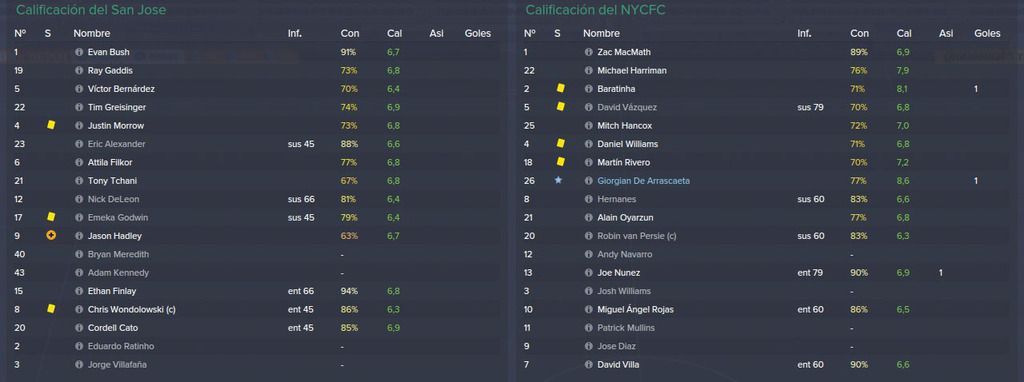1024x382 pixels.
Task: Click the Calificación del San Jose title
Action: [x=91, y=10]
